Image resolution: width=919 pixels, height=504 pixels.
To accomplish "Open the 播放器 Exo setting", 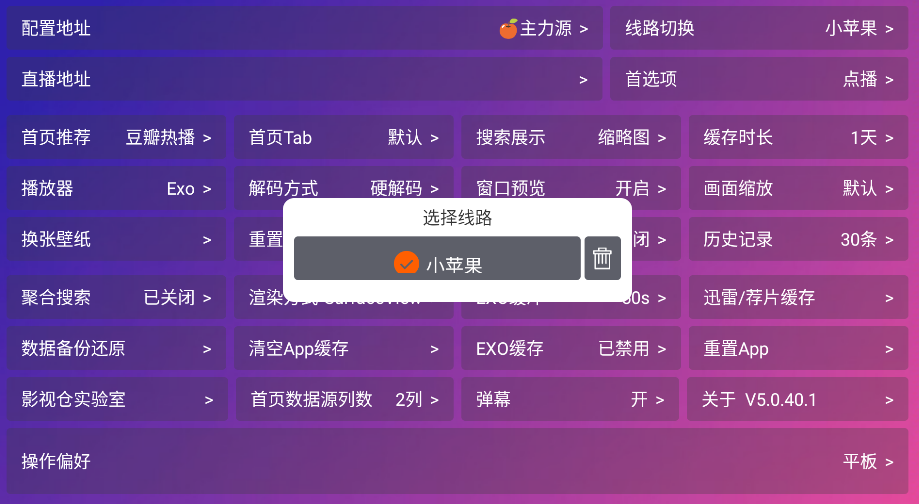I will 116,188.
